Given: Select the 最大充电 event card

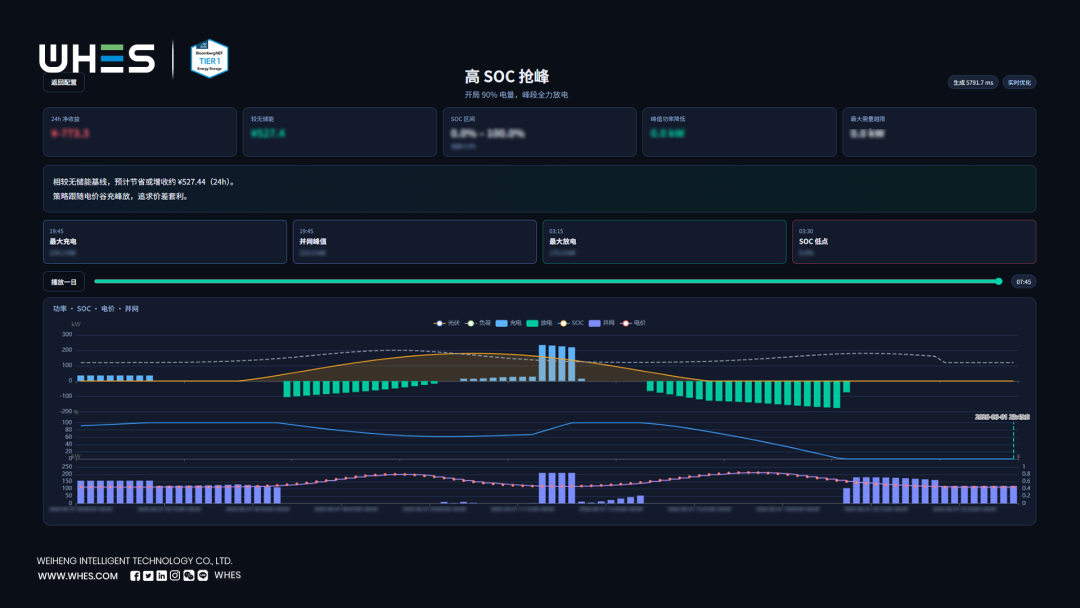Looking at the screenshot, I should 165,242.
